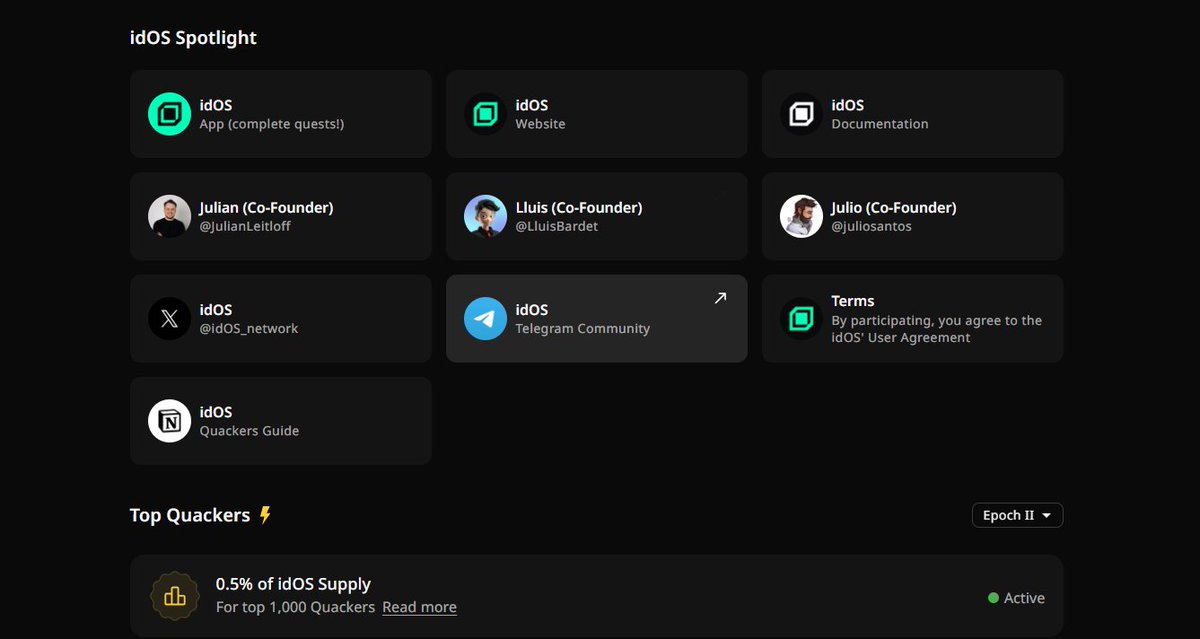Click Julian's profile avatar
This screenshot has height=639, width=1200.
(169, 216)
